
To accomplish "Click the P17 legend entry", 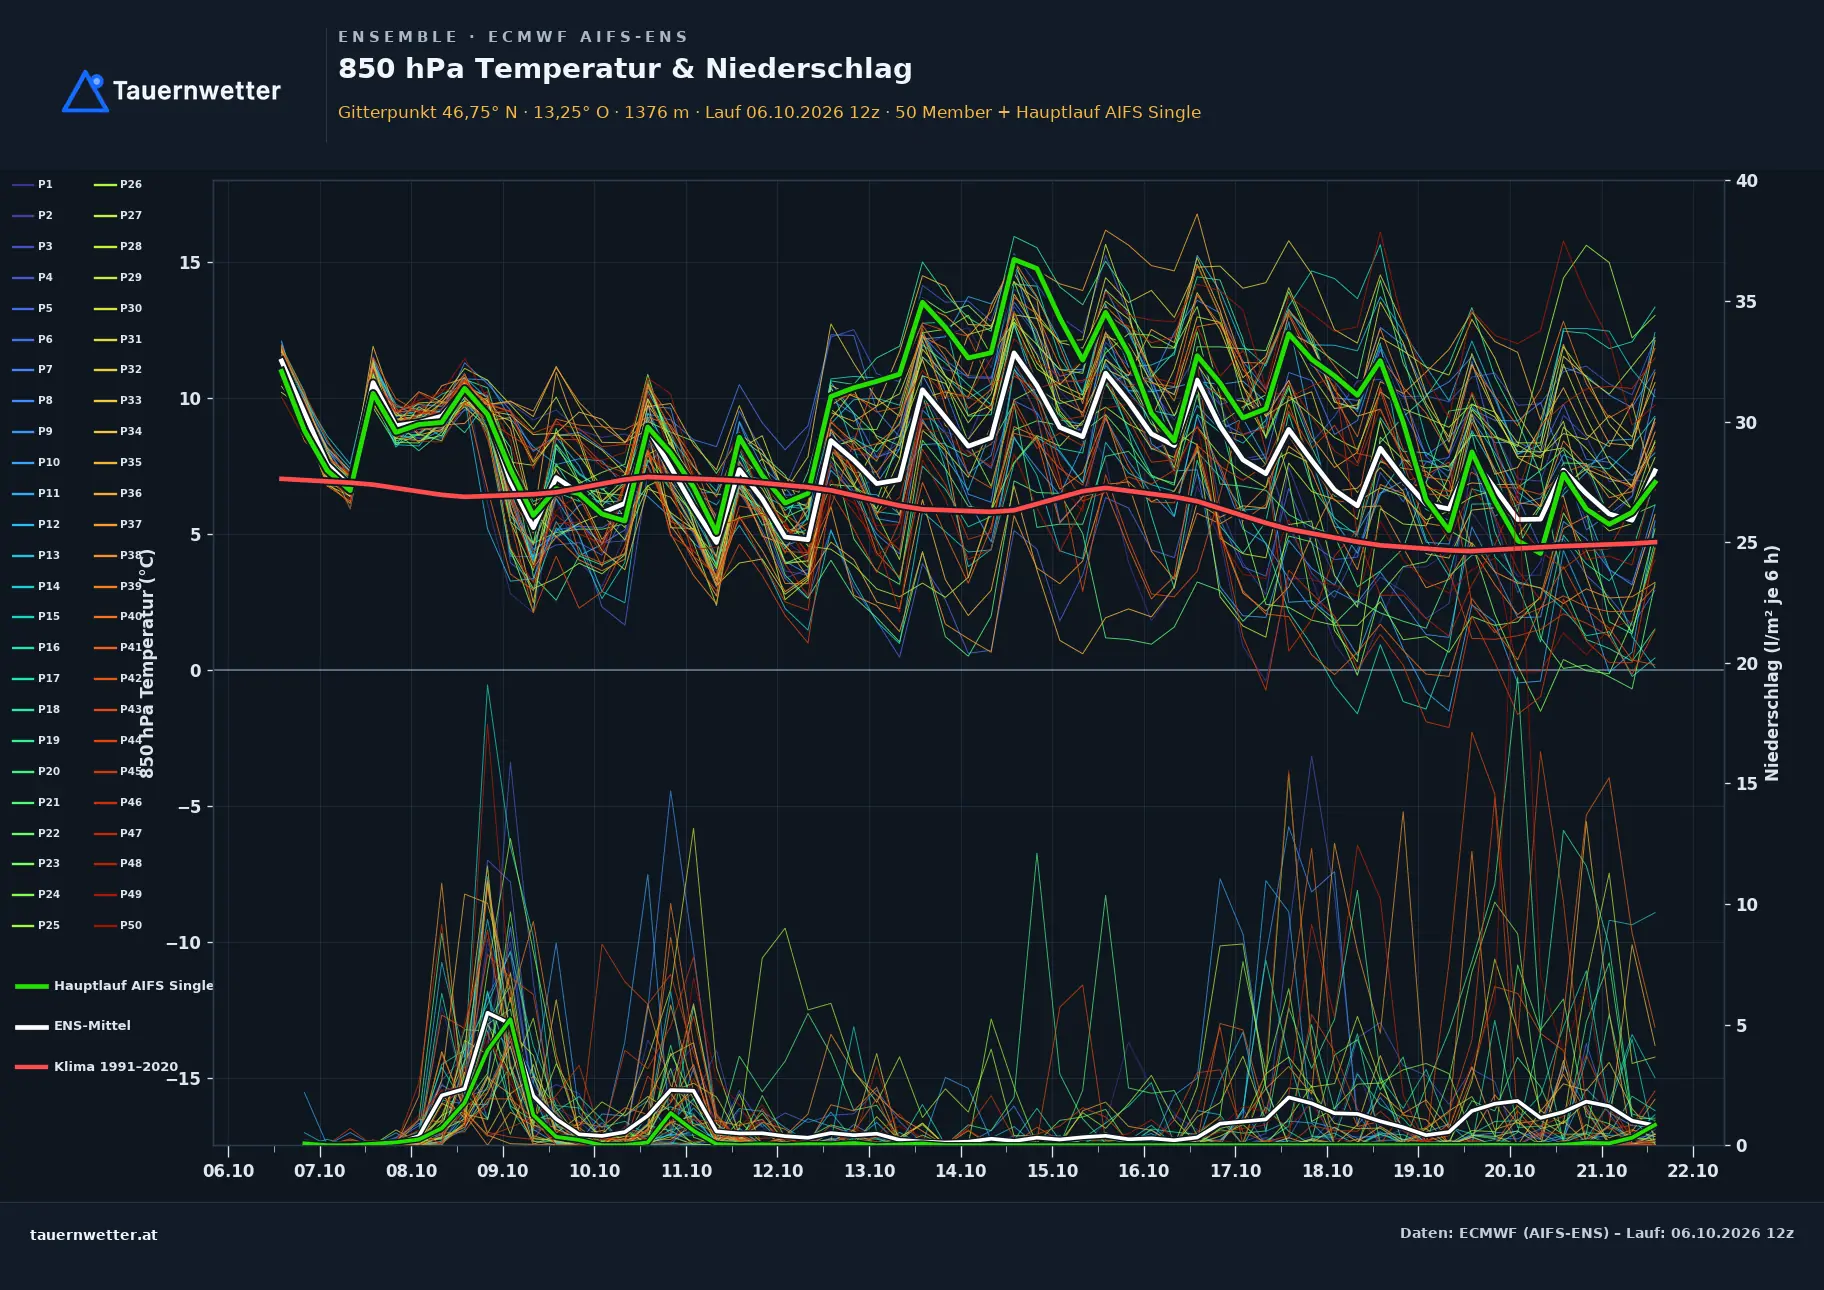I will (36, 679).
